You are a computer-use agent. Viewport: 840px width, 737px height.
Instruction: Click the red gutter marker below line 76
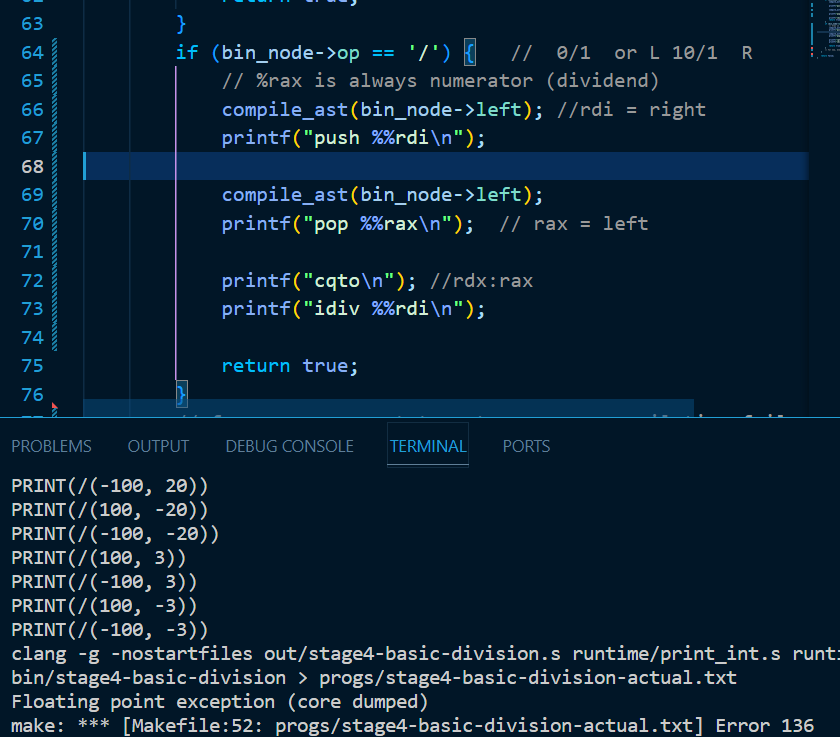(54, 409)
